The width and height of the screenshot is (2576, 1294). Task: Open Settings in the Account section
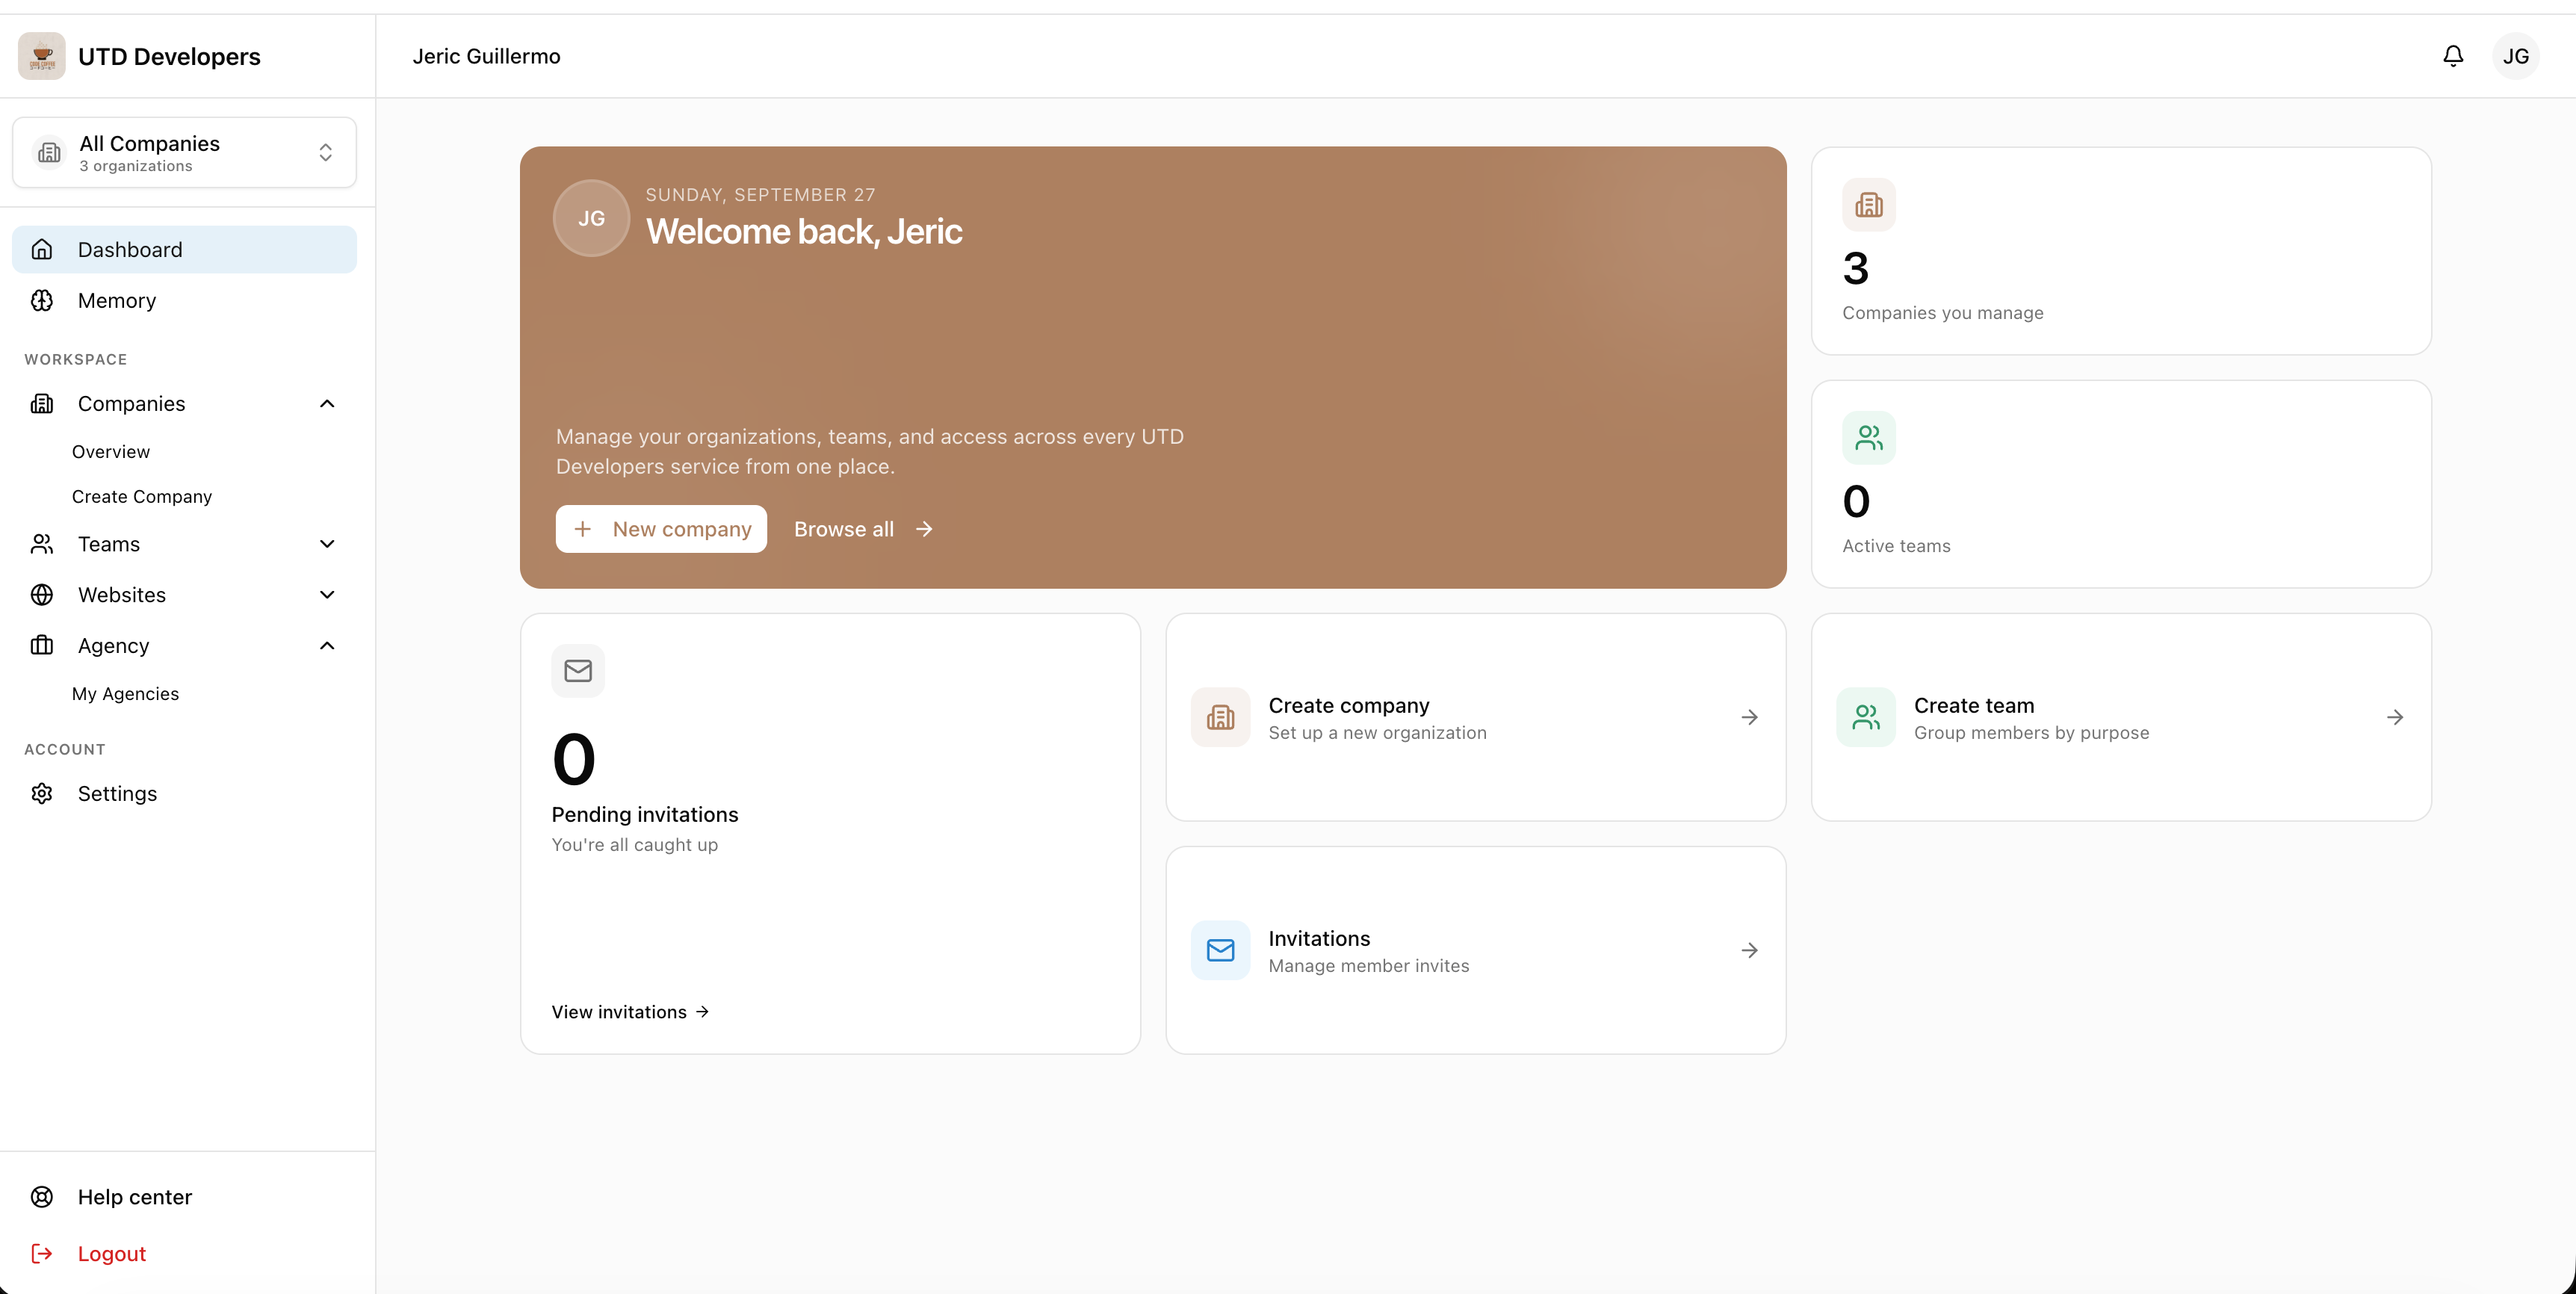pyautogui.click(x=184, y=793)
